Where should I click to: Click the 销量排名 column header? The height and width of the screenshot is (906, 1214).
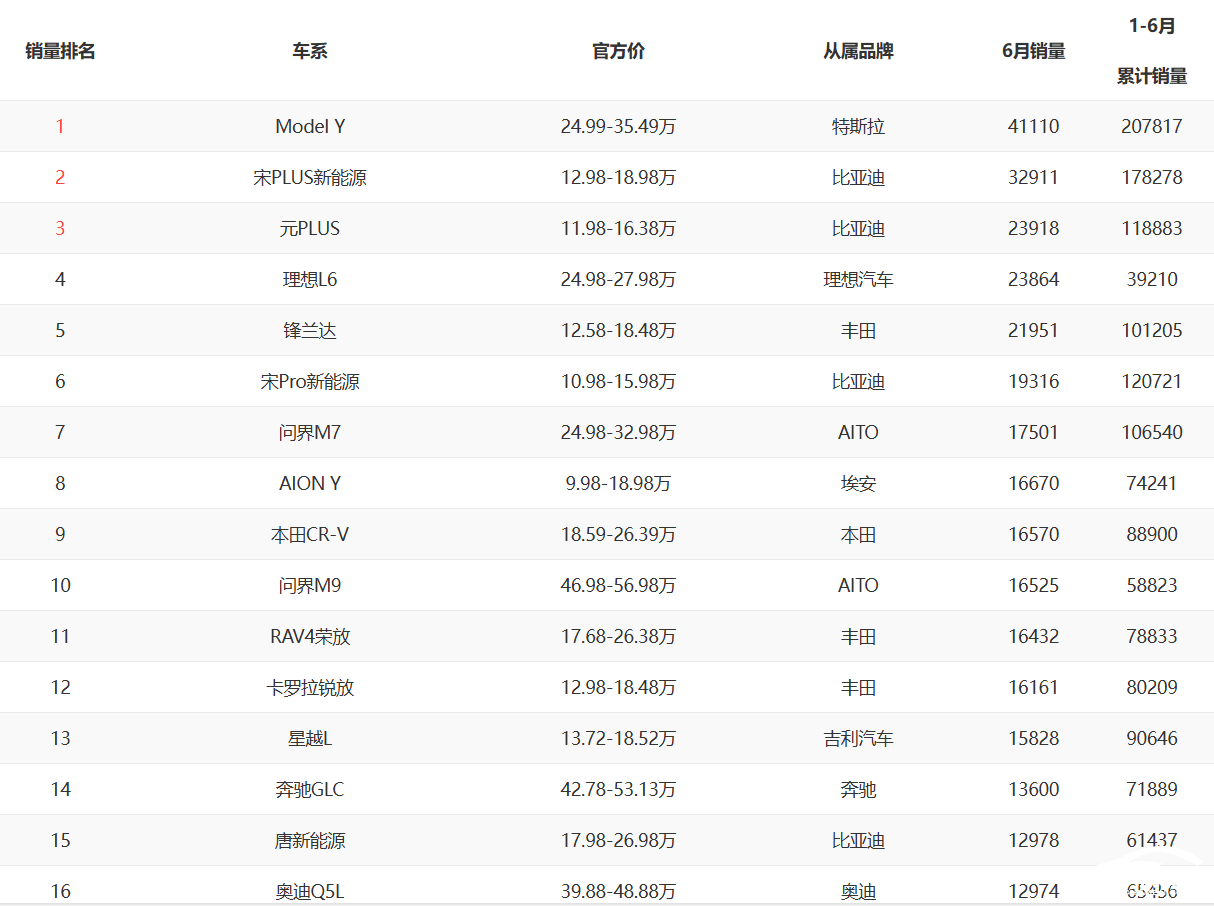pyautogui.click(x=60, y=51)
